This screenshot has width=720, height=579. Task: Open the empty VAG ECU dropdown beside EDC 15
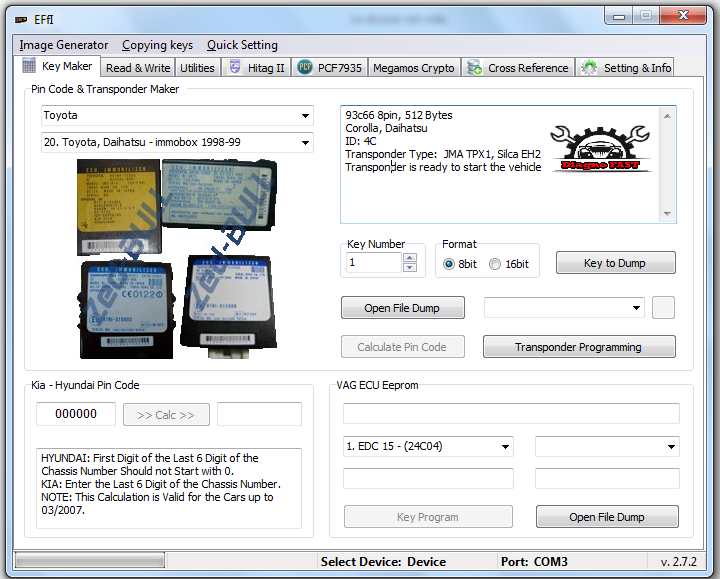(671, 447)
